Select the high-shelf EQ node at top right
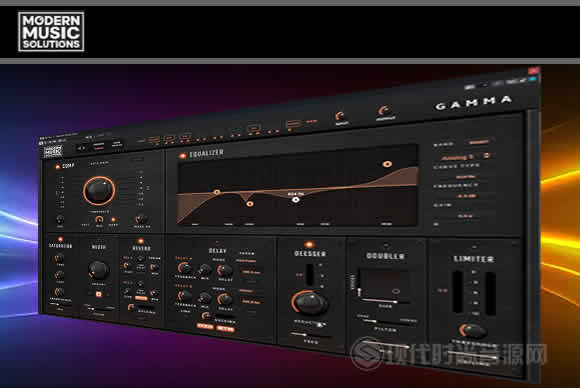The height and width of the screenshot is (388, 580). pyautogui.click(x=387, y=164)
